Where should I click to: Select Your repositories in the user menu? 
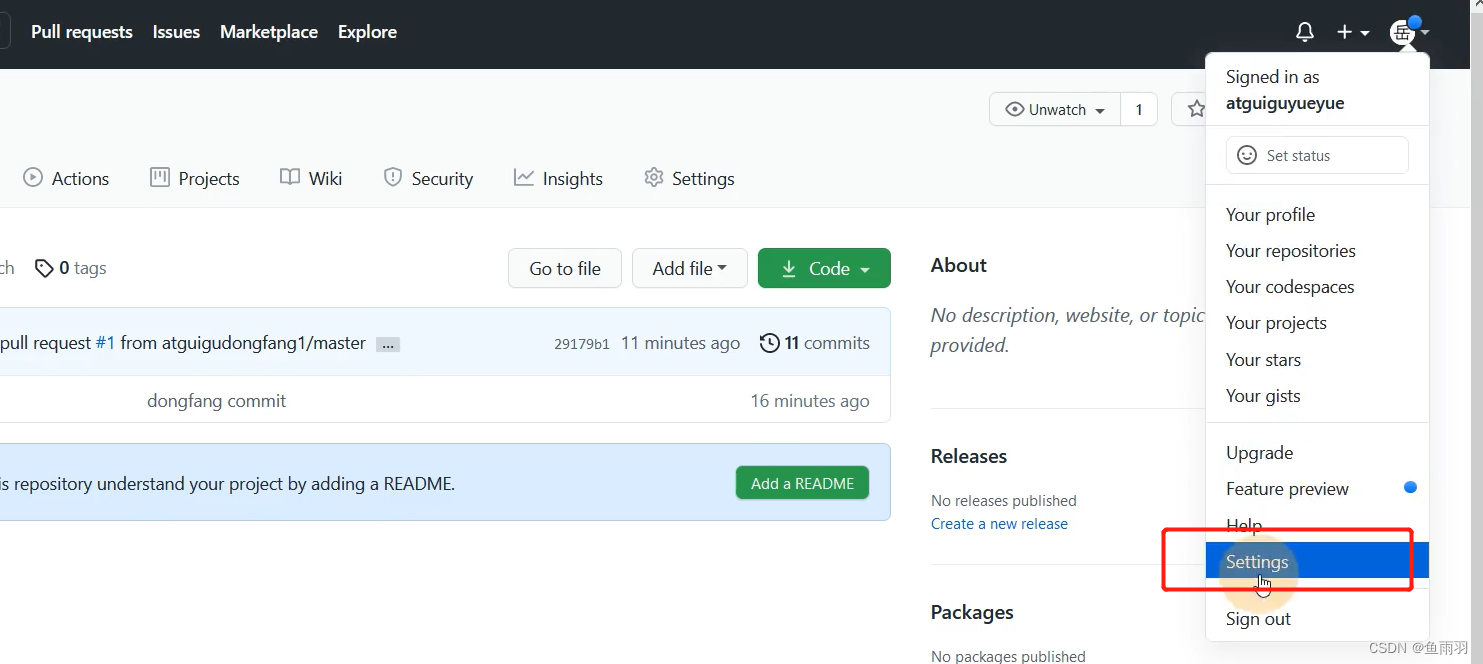(1317, 251)
